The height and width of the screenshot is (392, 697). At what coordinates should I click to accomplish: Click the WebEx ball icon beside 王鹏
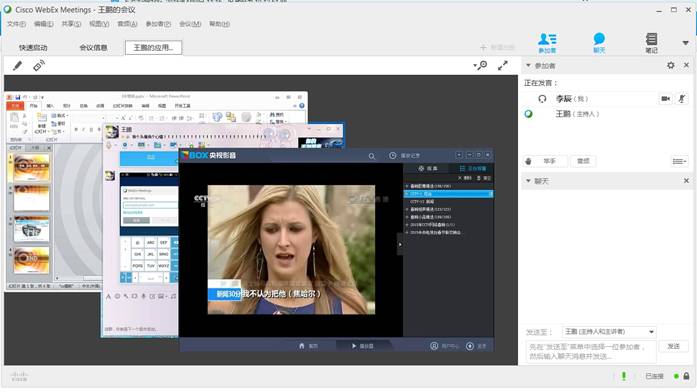pyautogui.click(x=529, y=114)
